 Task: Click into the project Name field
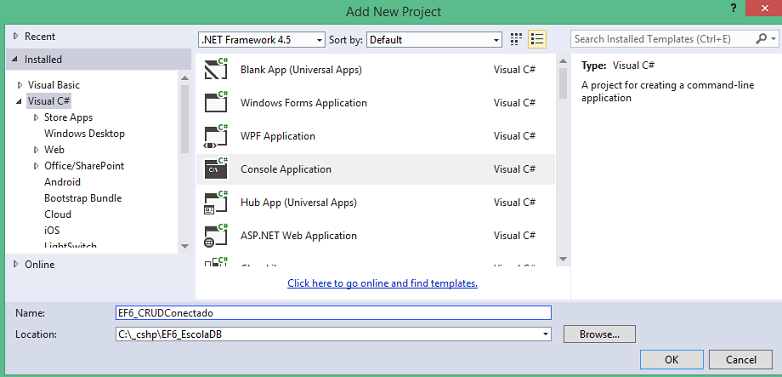pos(333,313)
